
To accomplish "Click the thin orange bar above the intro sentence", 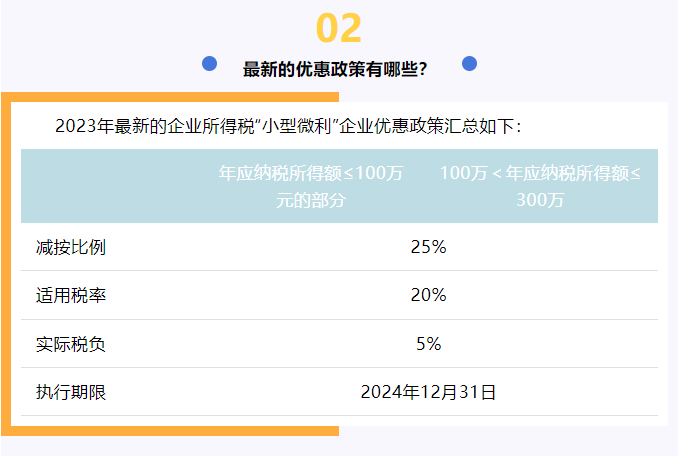I will [170, 97].
